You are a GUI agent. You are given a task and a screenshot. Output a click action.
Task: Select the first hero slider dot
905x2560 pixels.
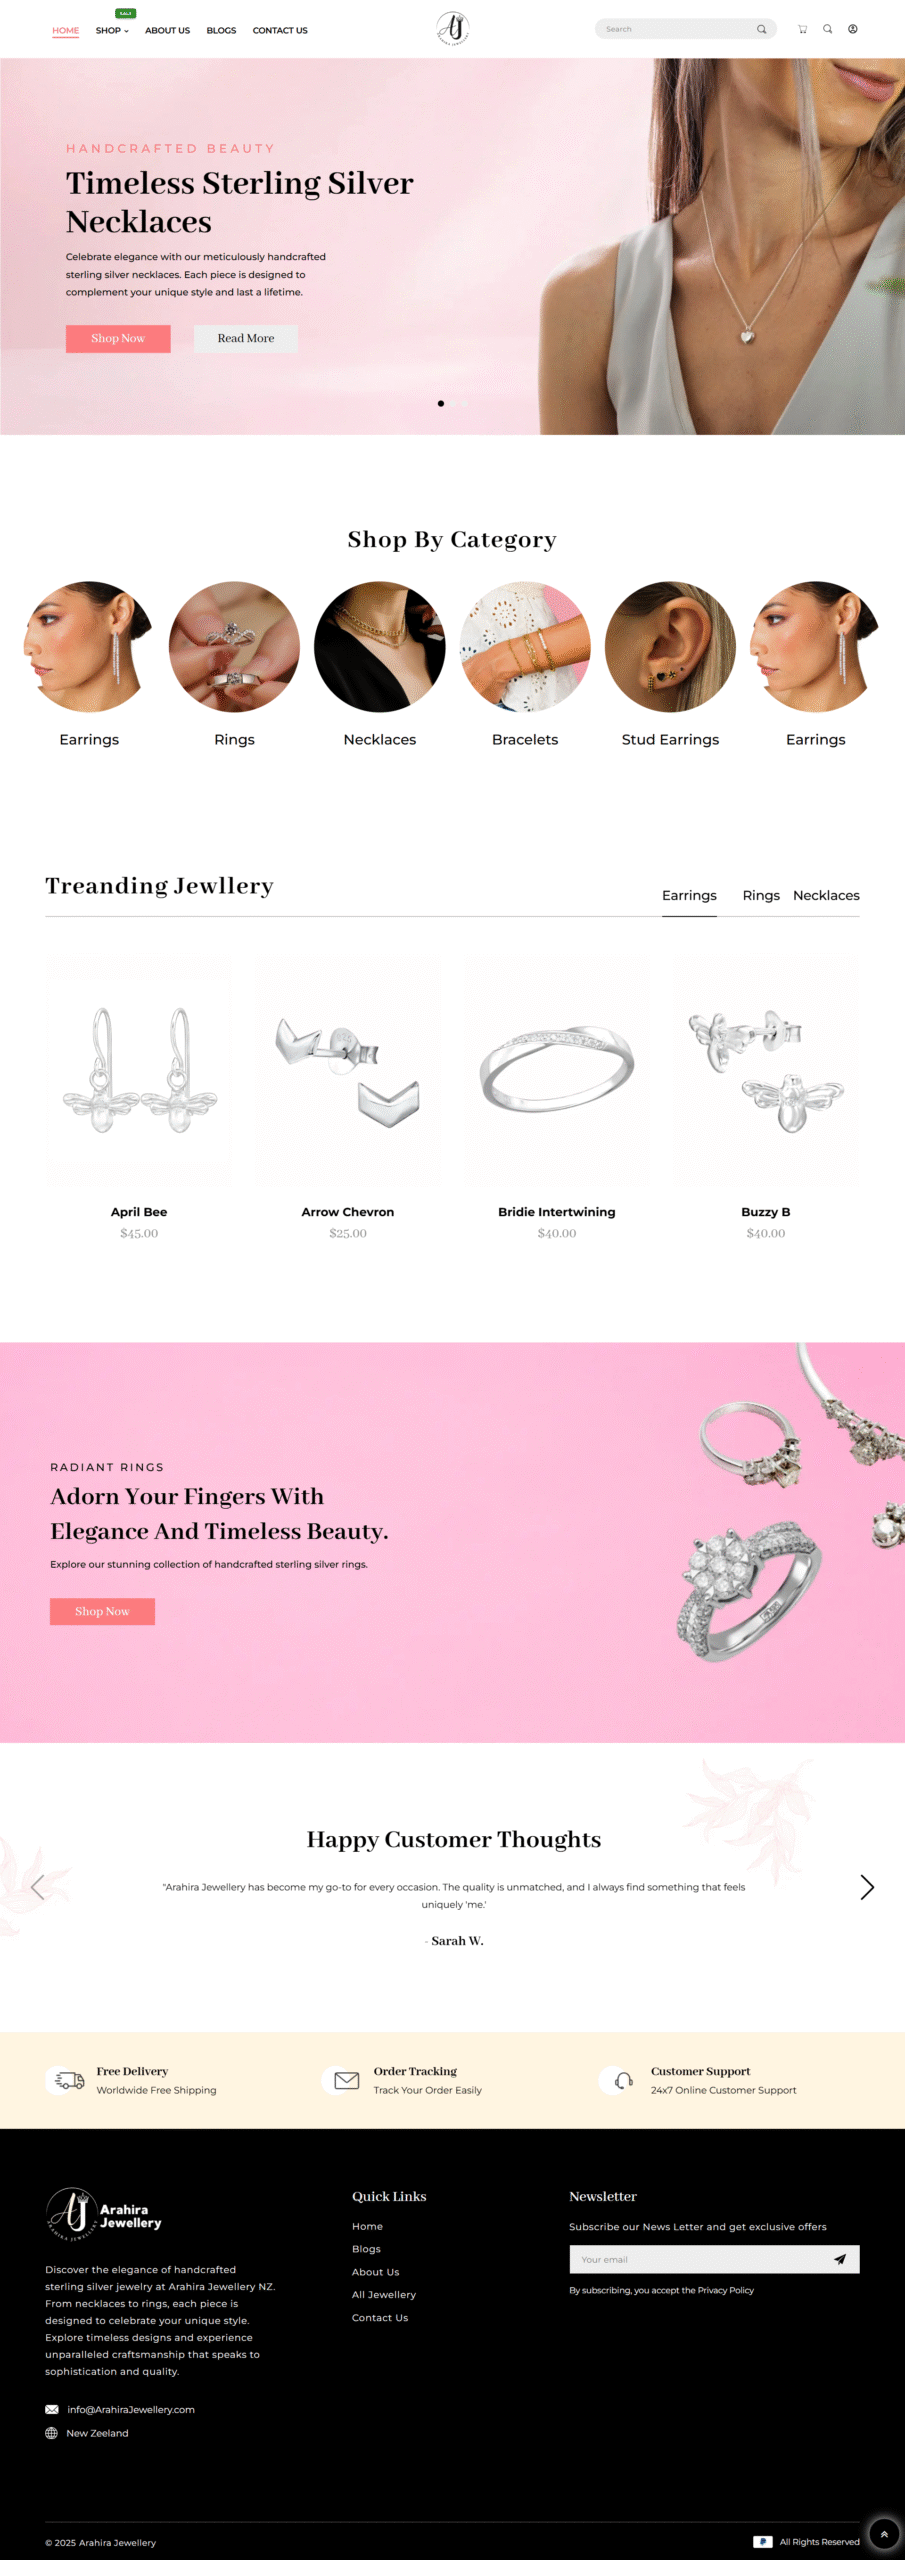(441, 403)
